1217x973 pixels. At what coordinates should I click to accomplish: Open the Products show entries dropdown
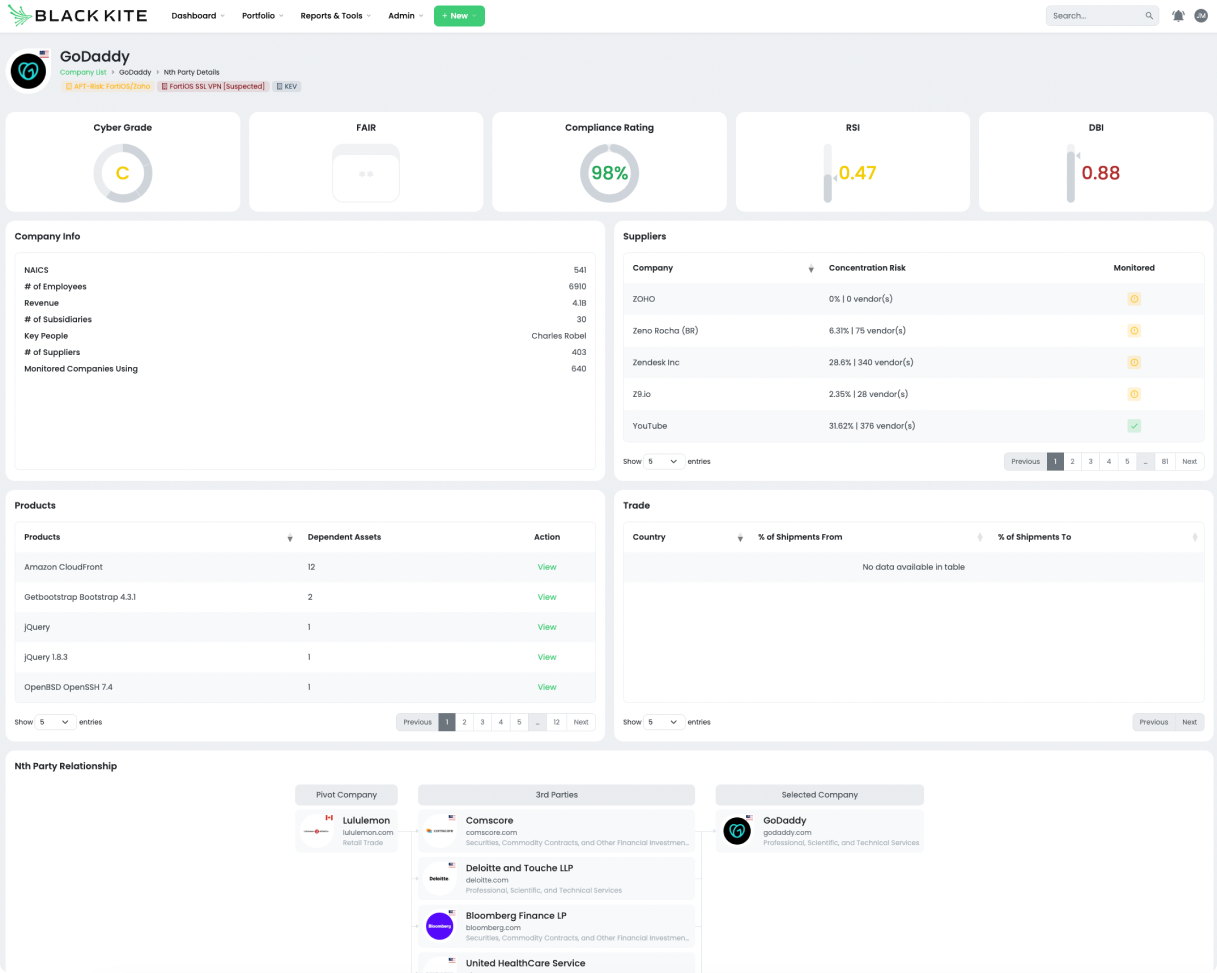coord(55,722)
